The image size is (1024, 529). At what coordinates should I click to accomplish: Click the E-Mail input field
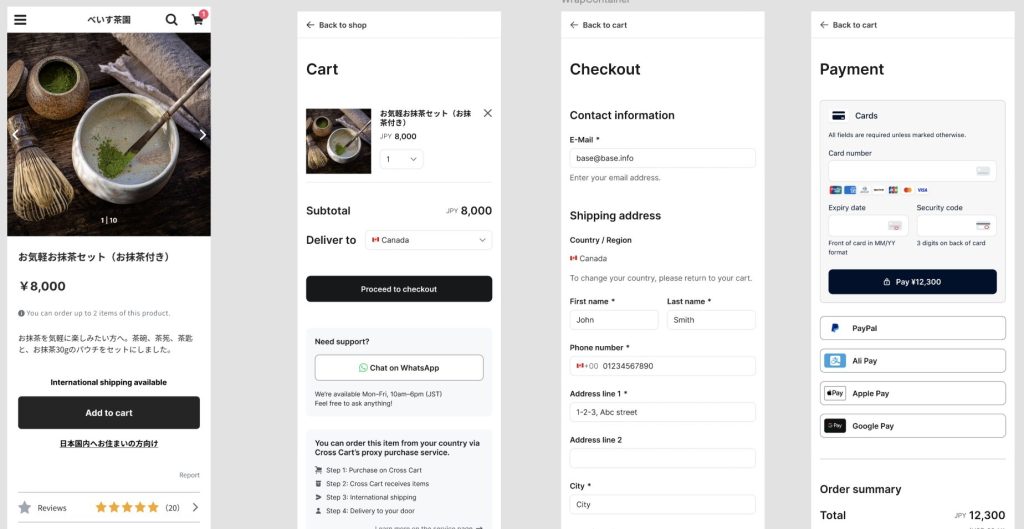(662, 158)
